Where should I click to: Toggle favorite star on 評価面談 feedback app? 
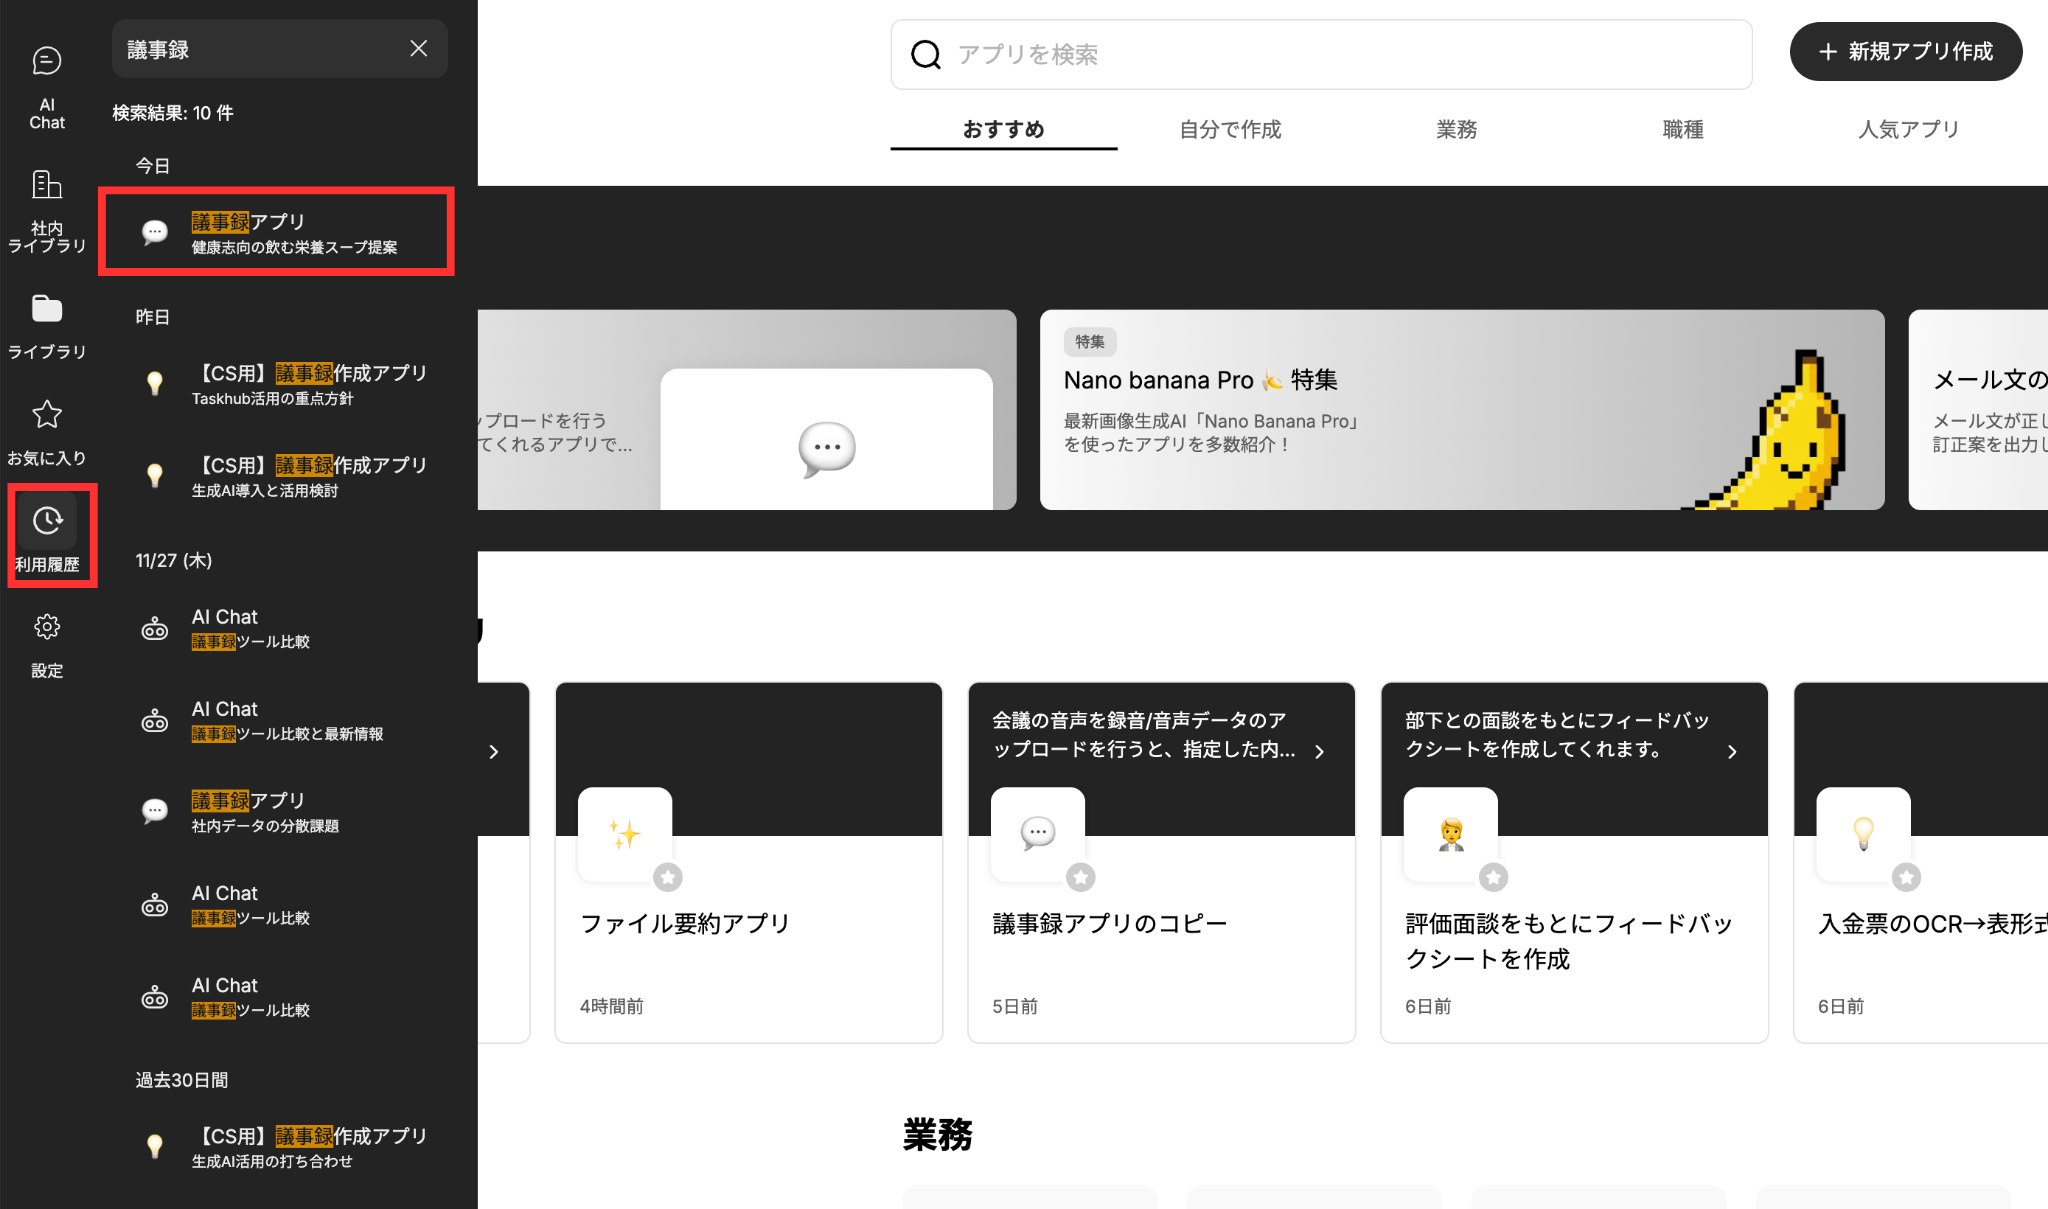[1493, 877]
